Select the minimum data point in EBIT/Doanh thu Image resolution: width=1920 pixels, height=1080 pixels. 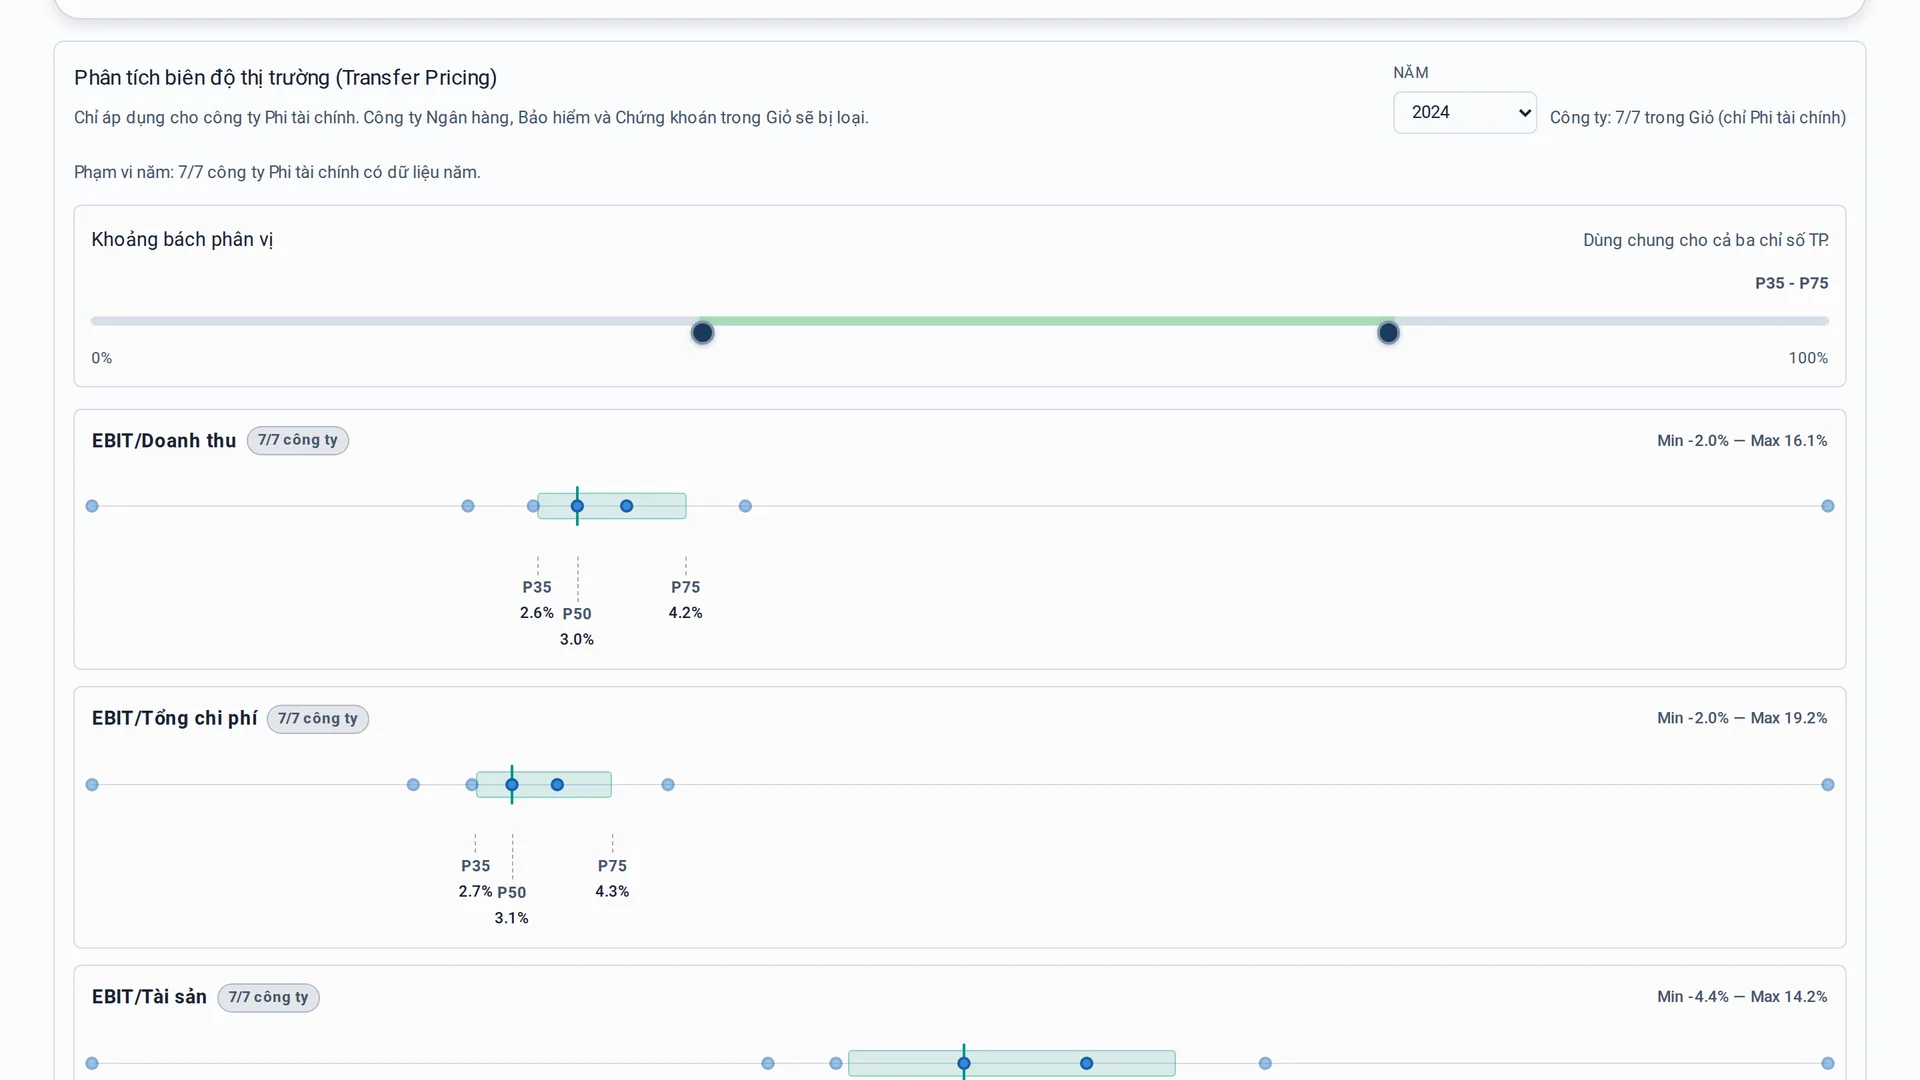tap(92, 506)
